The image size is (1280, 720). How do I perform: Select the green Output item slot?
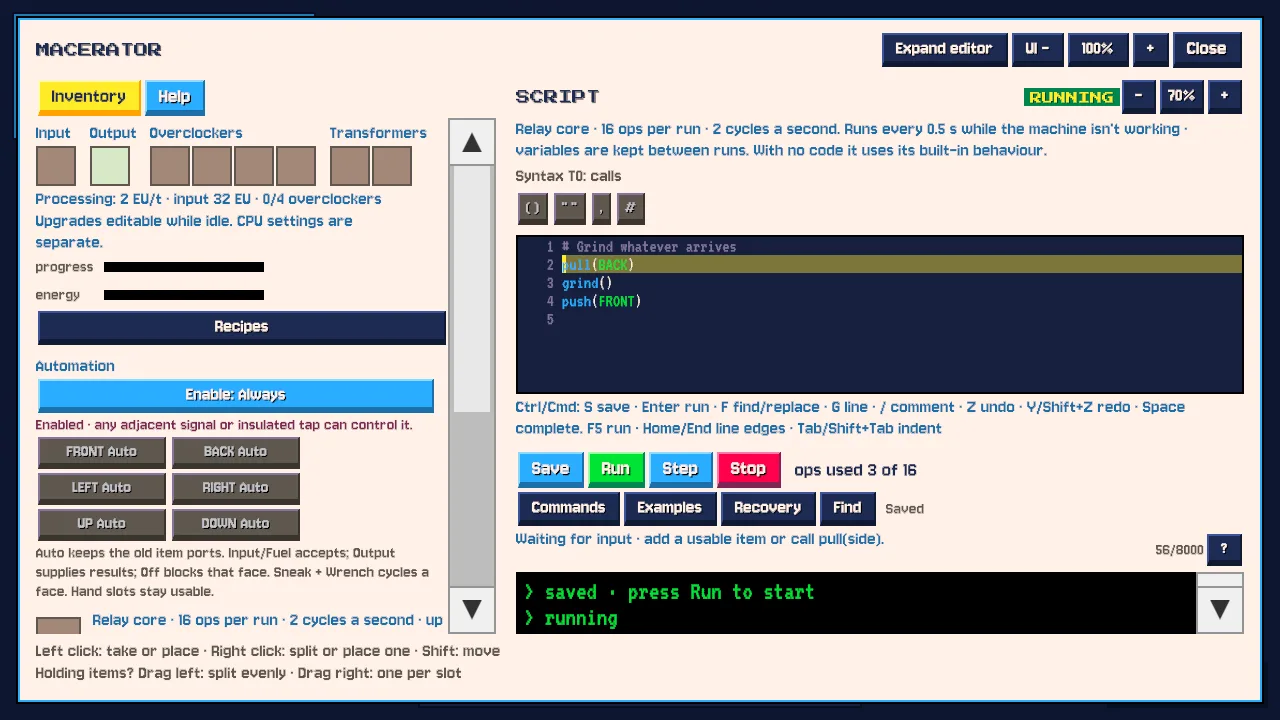point(110,166)
